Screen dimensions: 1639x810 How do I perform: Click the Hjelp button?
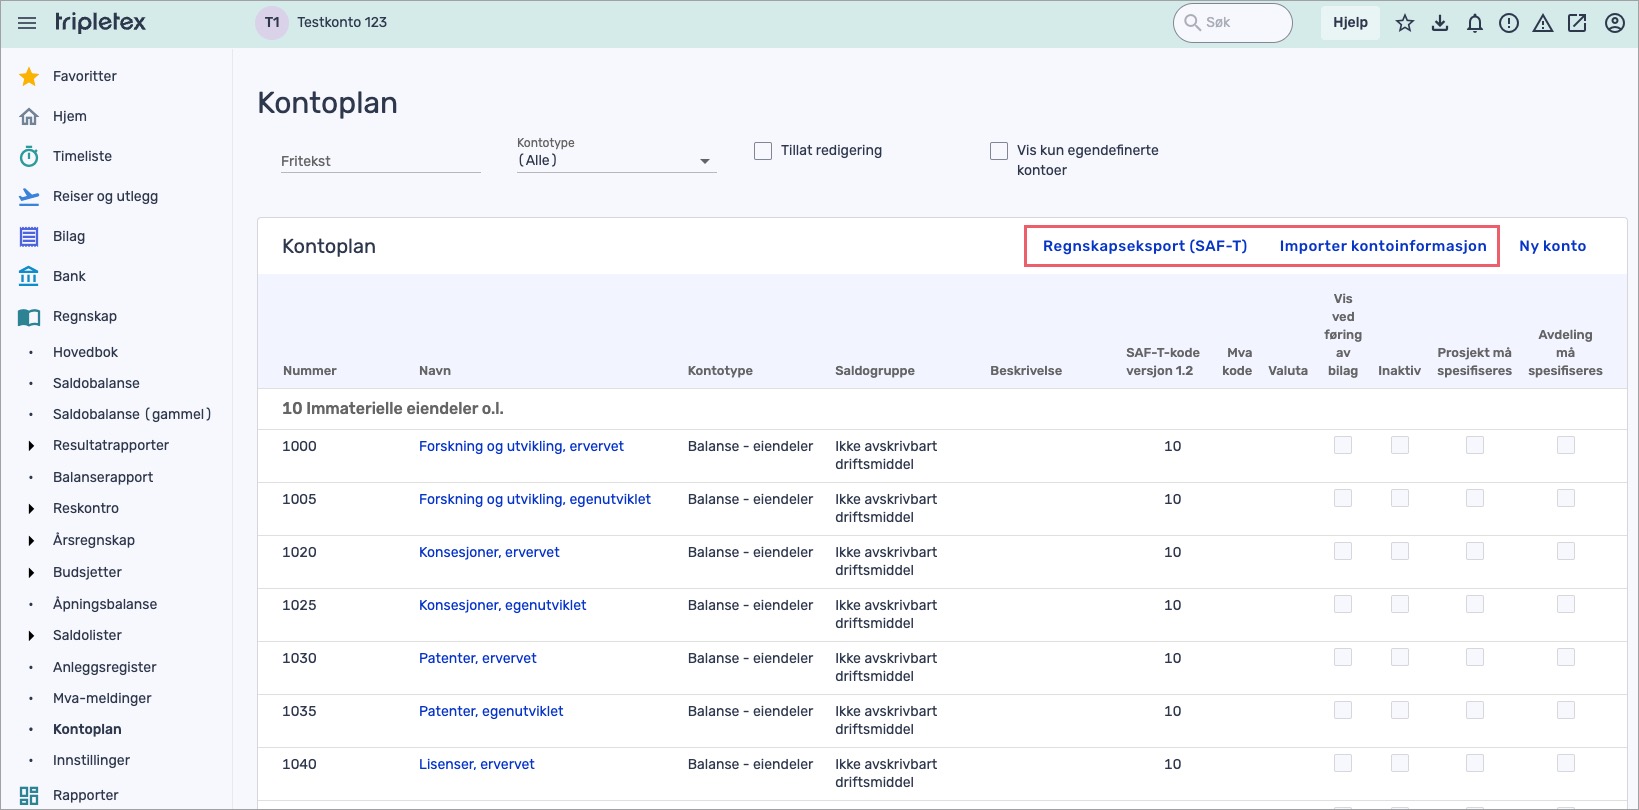tap(1350, 22)
